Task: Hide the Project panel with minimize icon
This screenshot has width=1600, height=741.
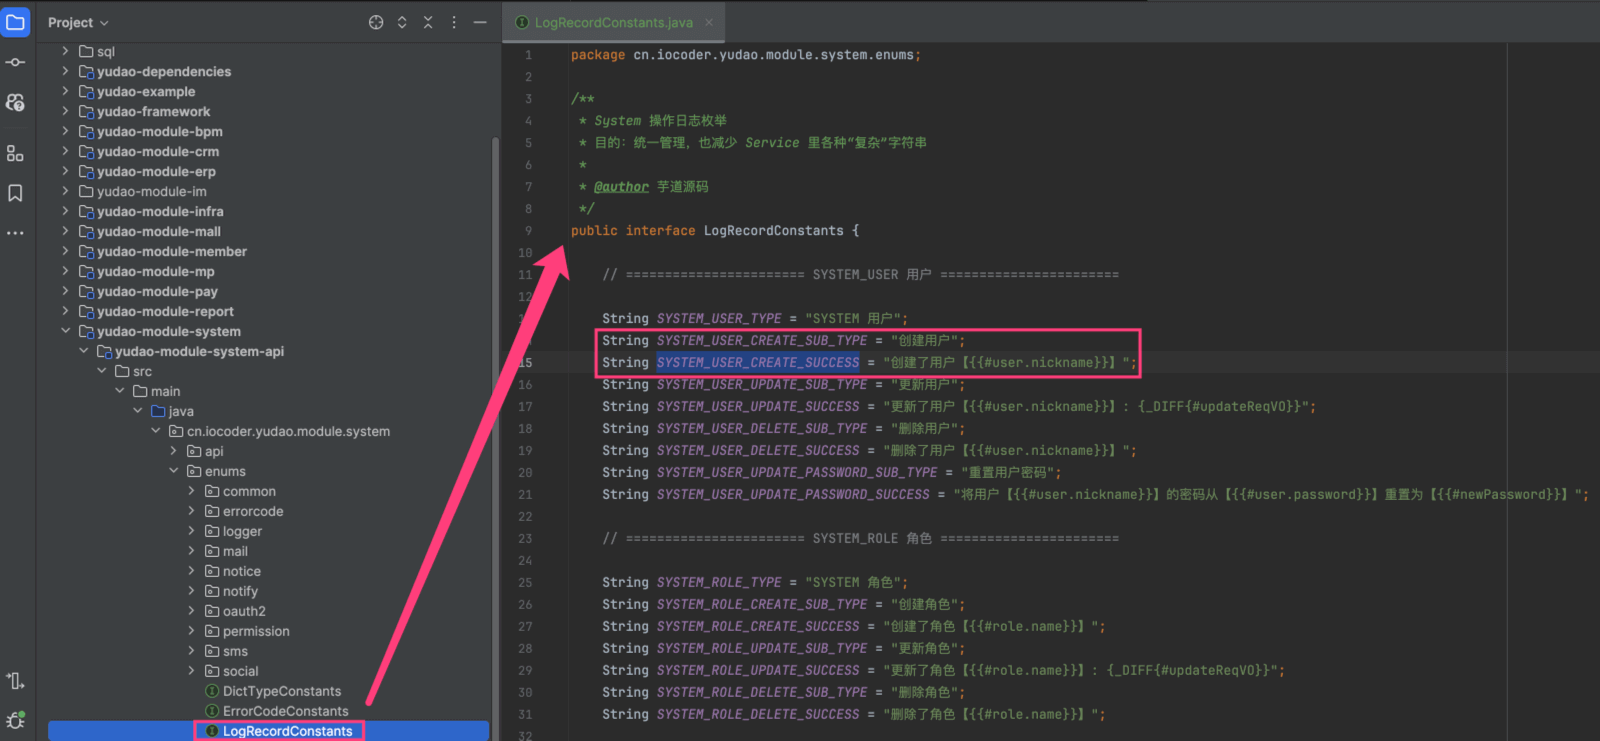Action: [x=480, y=22]
